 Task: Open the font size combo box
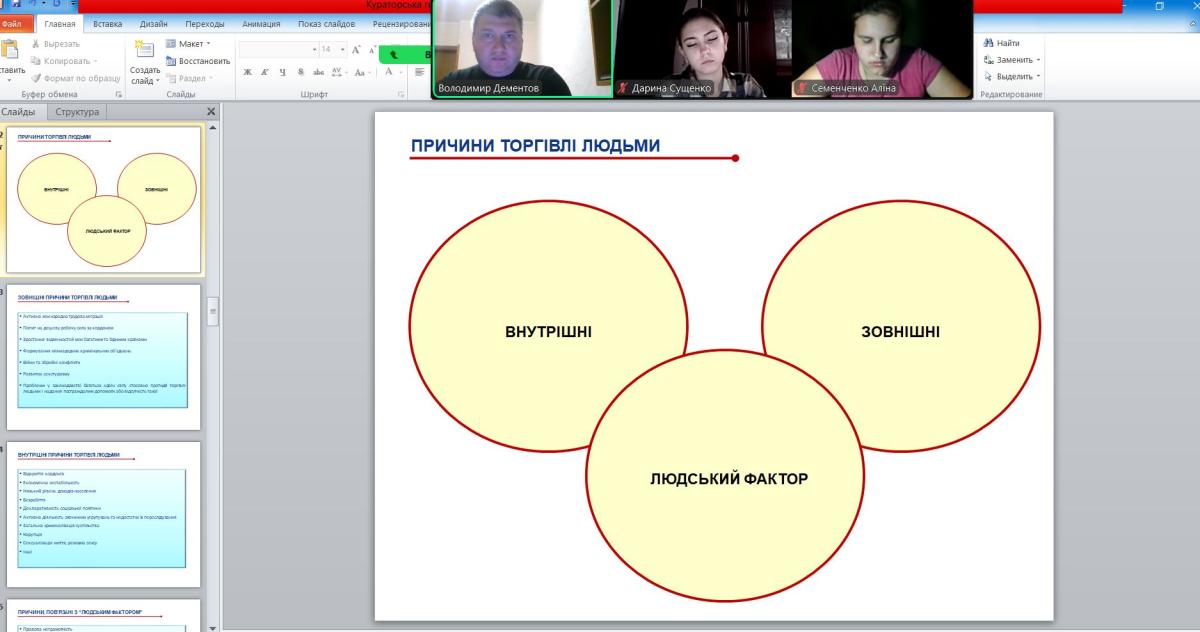click(329, 49)
